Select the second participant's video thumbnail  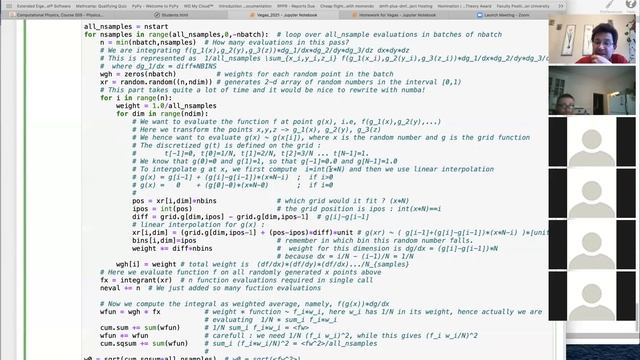point(592,91)
